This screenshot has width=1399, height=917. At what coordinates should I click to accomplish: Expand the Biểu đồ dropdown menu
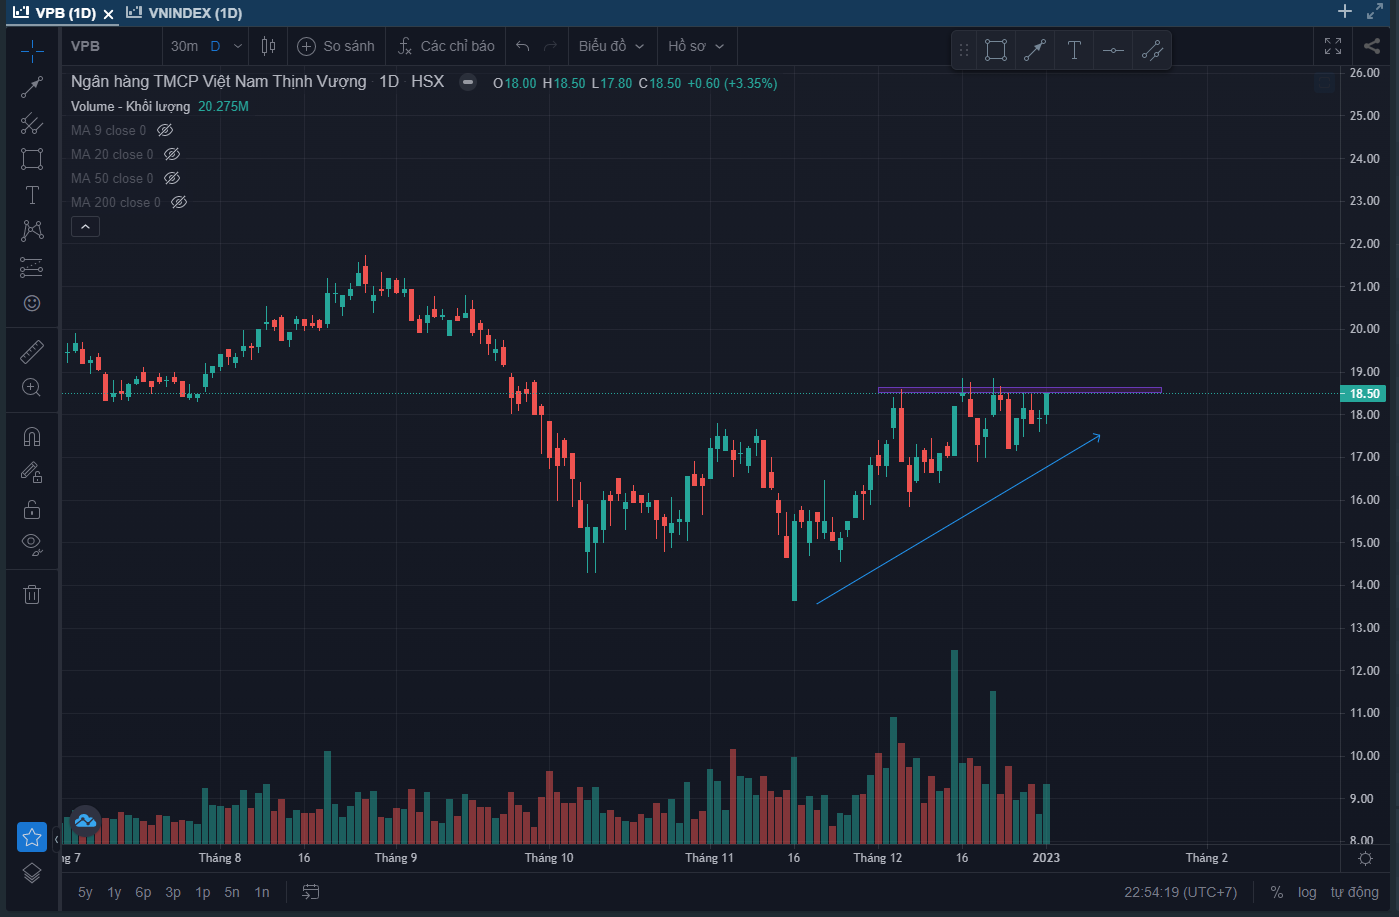(611, 46)
